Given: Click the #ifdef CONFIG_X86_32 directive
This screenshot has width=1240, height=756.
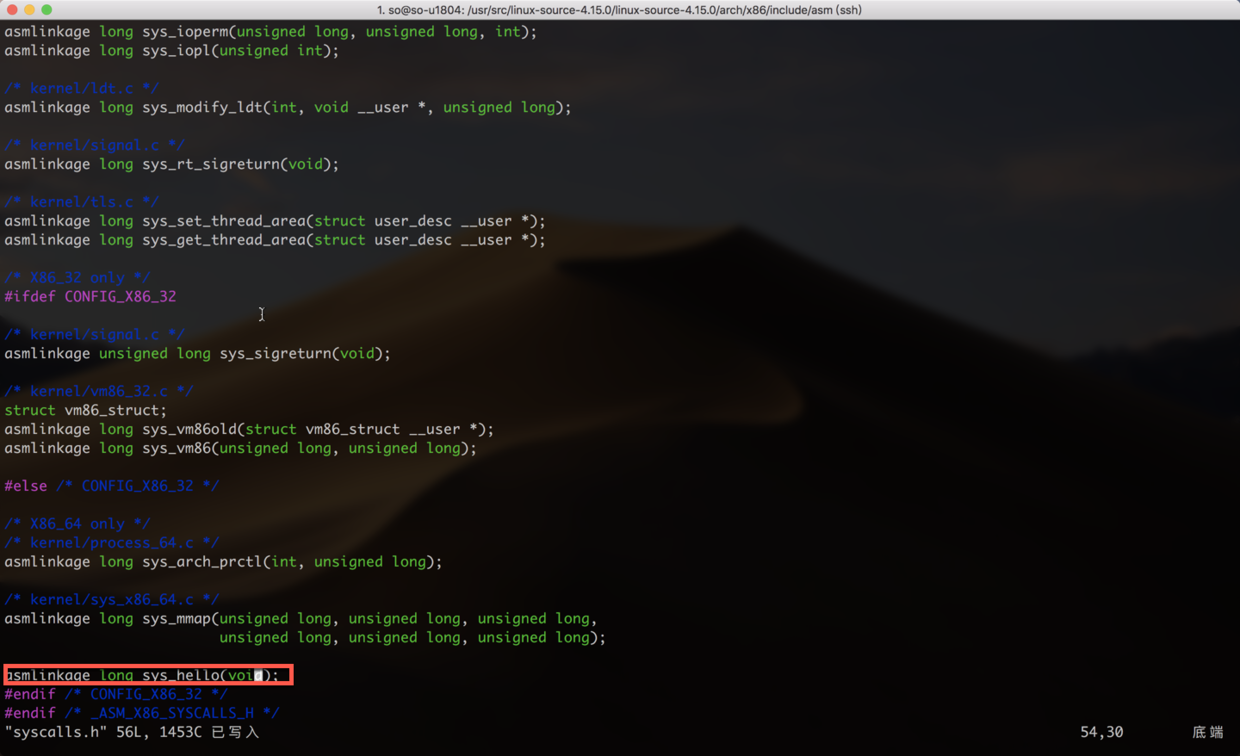Looking at the screenshot, I should pyautogui.click(x=90, y=297).
